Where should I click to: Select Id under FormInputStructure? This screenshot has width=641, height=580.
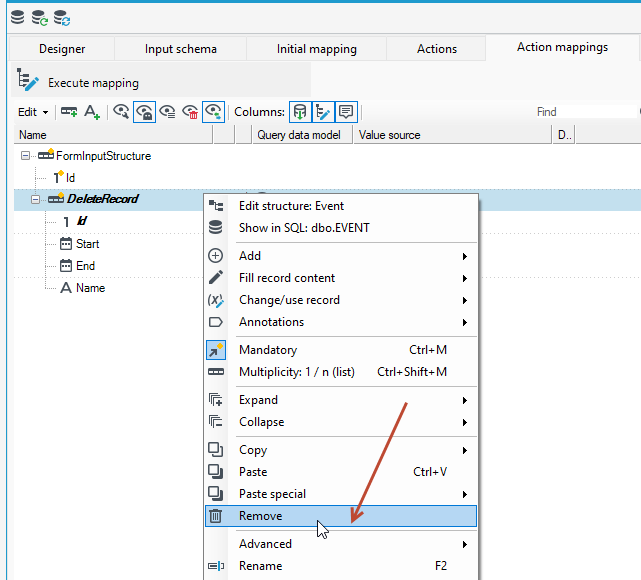pos(70,178)
